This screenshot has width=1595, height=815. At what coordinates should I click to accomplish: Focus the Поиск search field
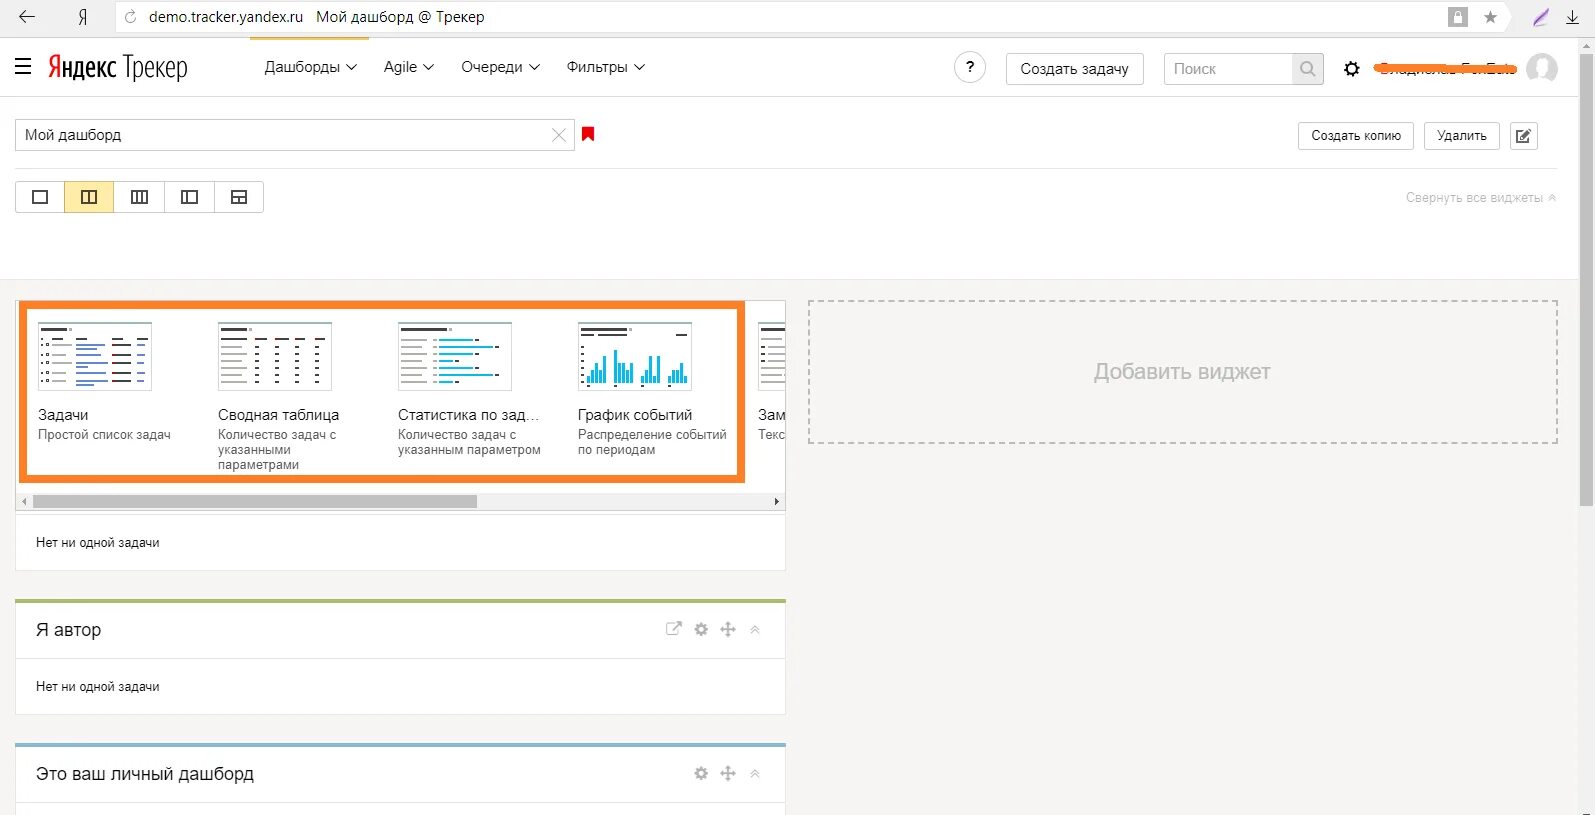click(1228, 69)
